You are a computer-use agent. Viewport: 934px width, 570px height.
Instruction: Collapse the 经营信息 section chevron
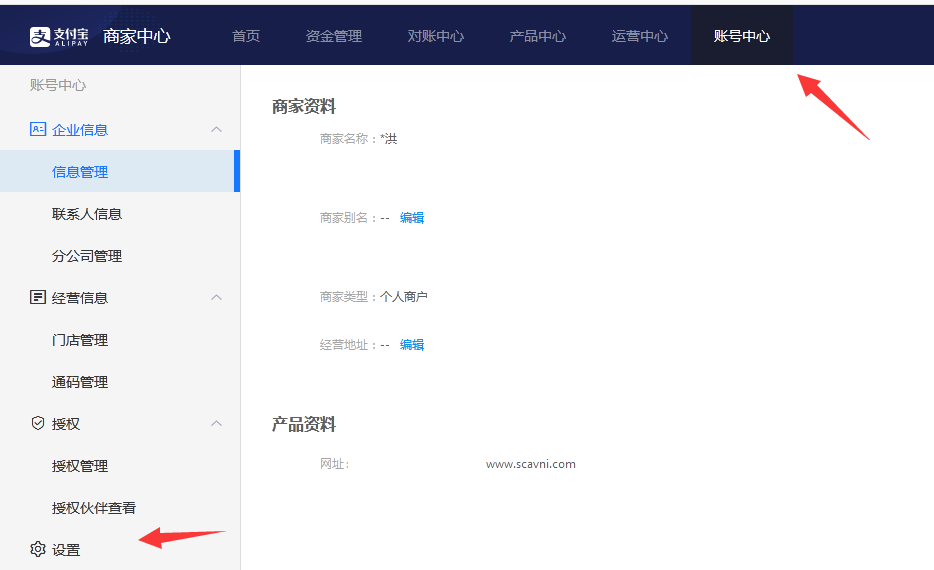tap(216, 297)
